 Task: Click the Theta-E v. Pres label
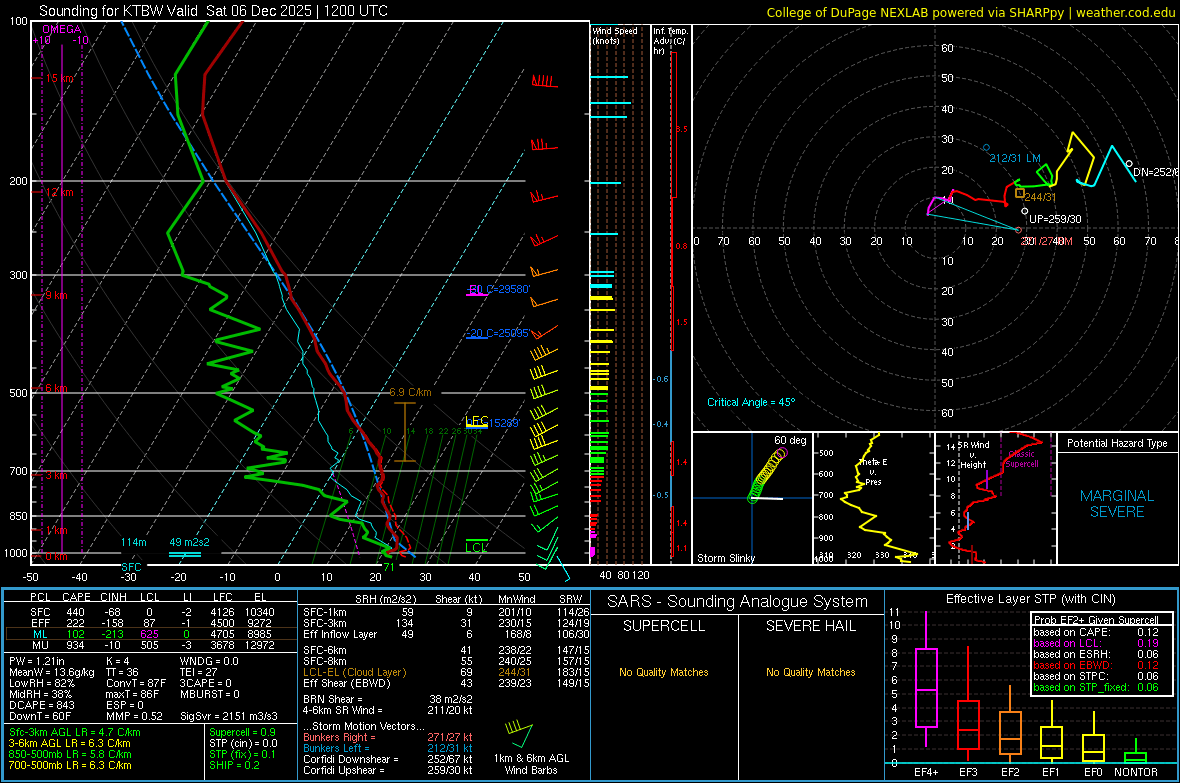[x=873, y=471]
